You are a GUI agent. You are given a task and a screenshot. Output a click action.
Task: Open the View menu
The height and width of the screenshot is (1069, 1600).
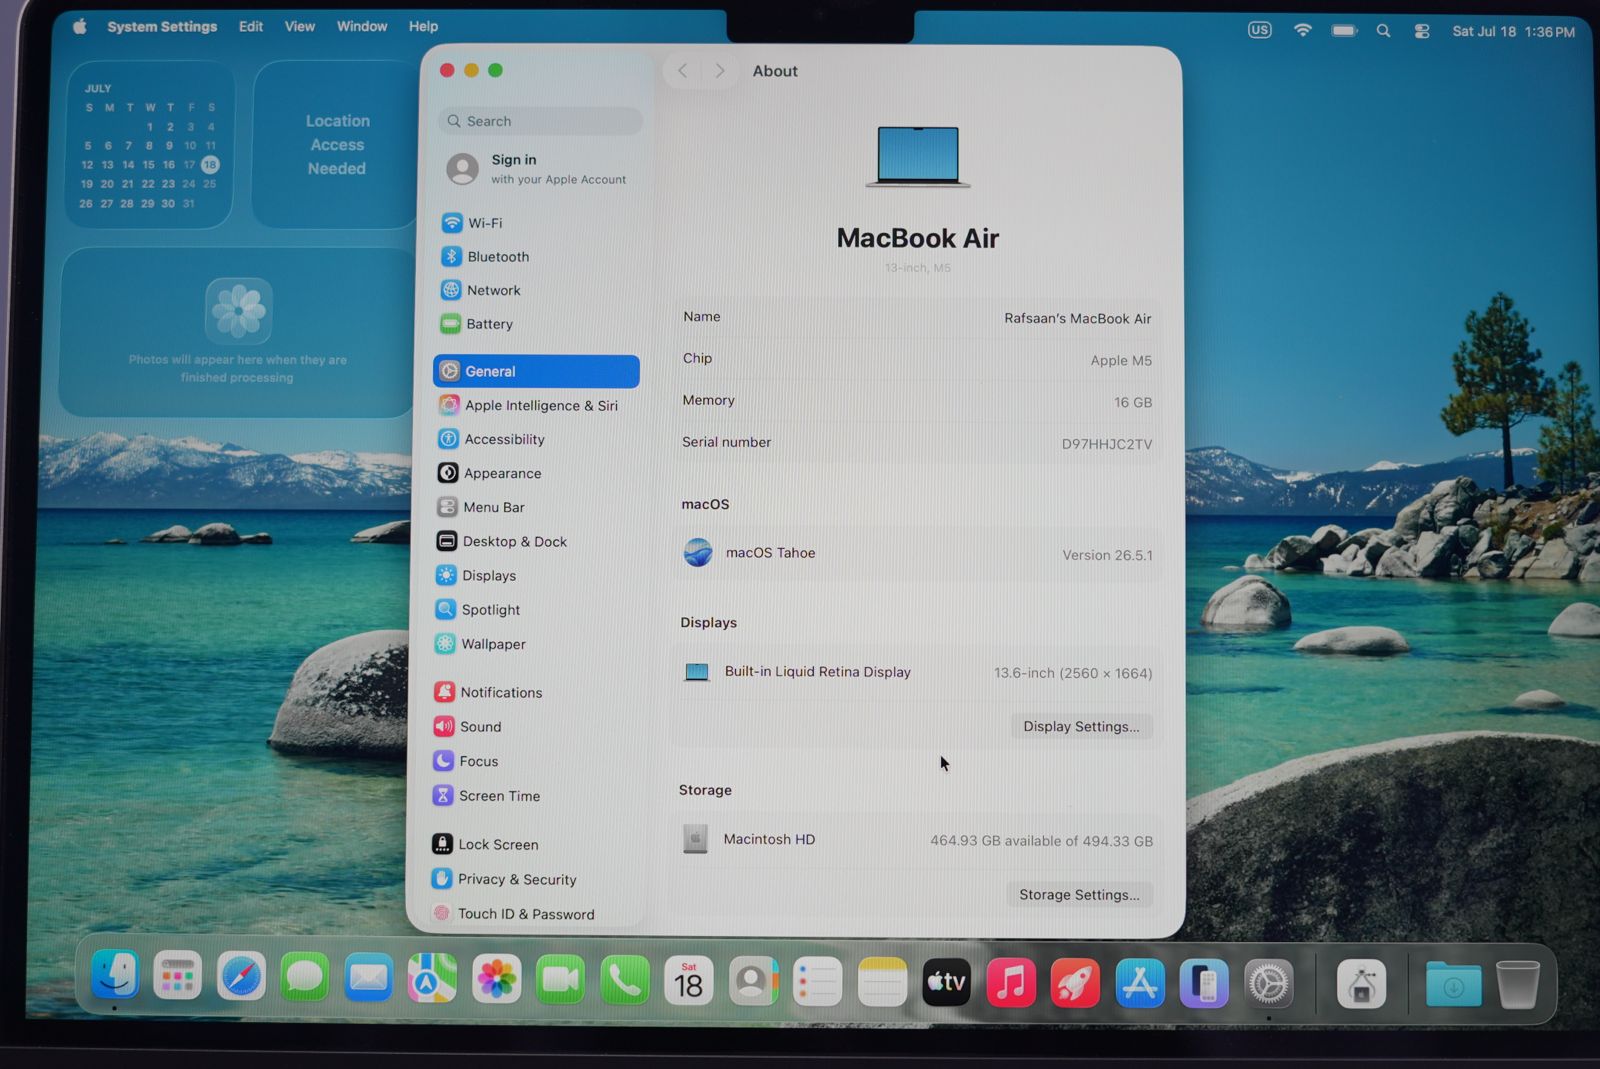point(300,27)
